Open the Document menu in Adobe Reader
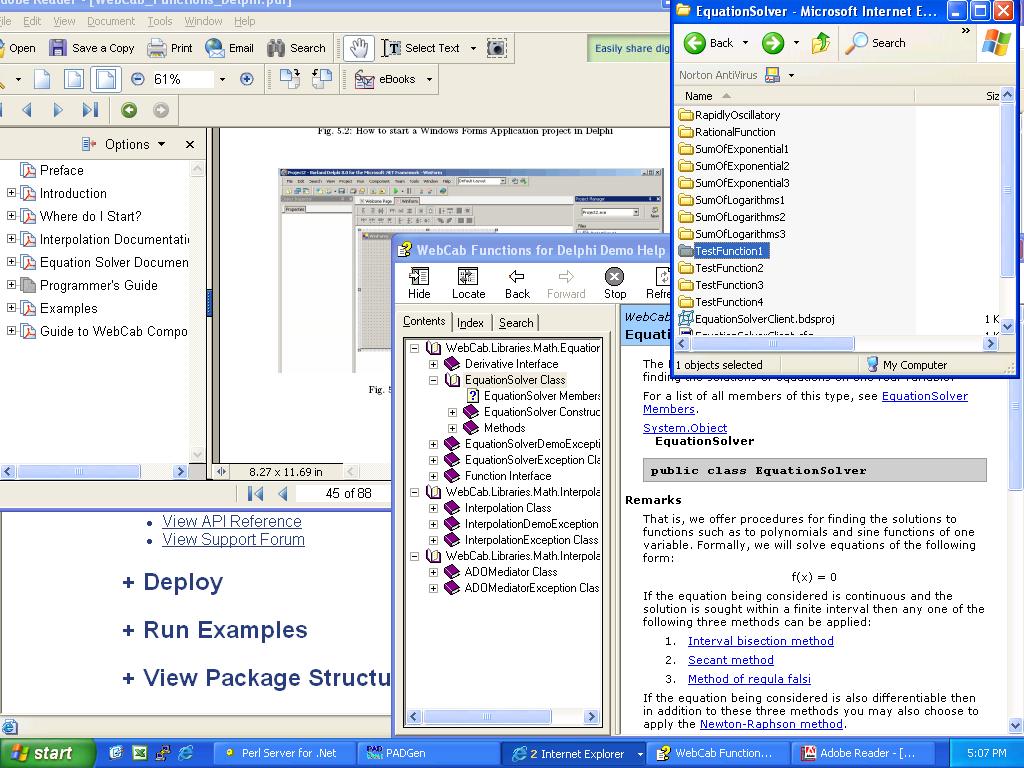Screen dimensions: 1024x768 tap(111, 21)
